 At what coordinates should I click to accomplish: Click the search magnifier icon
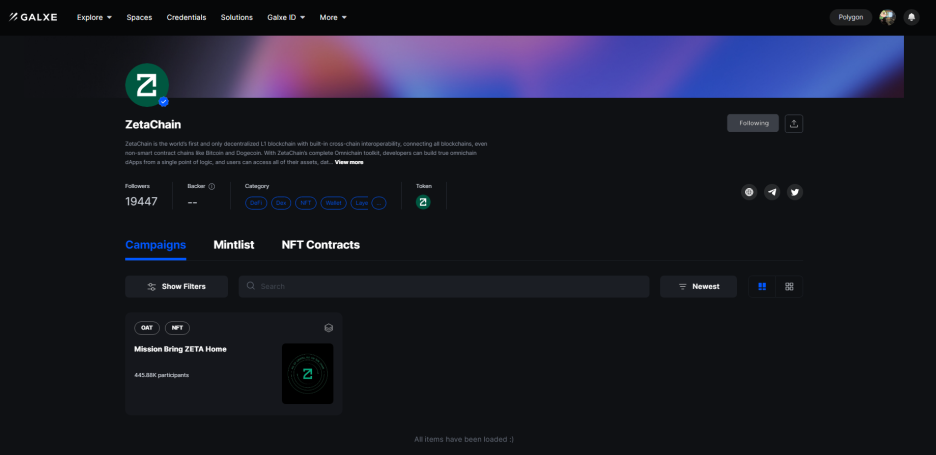click(x=251, y=286)
